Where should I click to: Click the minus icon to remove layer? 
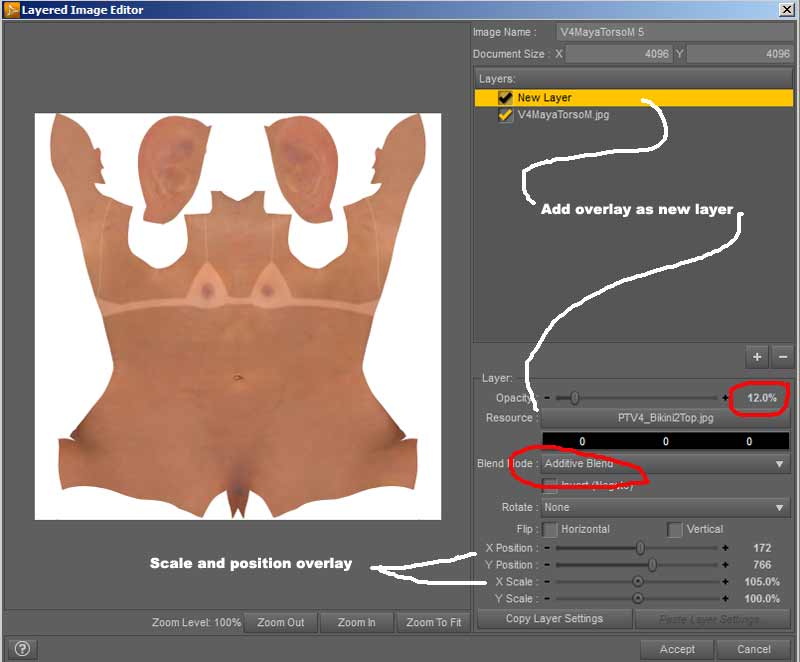(782, 357)
